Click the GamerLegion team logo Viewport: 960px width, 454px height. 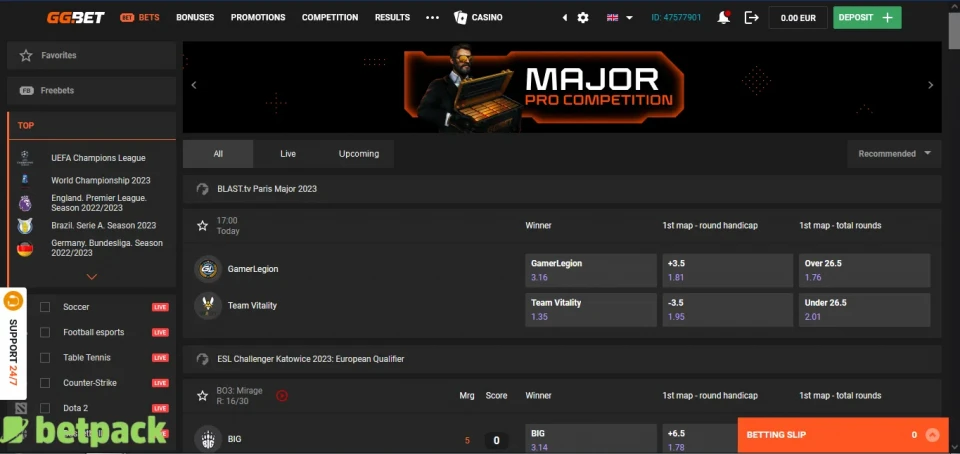tap(208, 269)
